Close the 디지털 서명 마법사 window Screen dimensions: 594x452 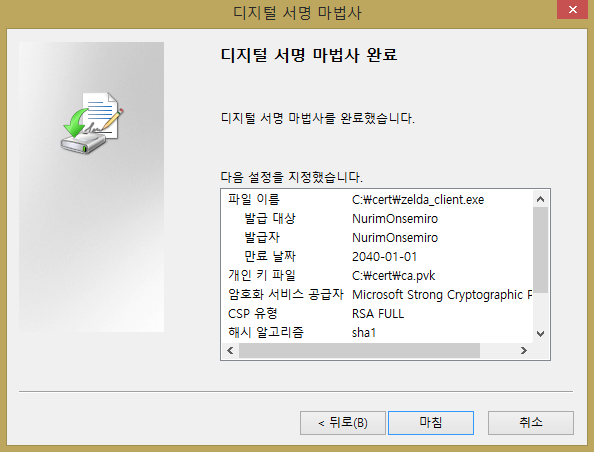pyautogui.click(x=572, y=9)
